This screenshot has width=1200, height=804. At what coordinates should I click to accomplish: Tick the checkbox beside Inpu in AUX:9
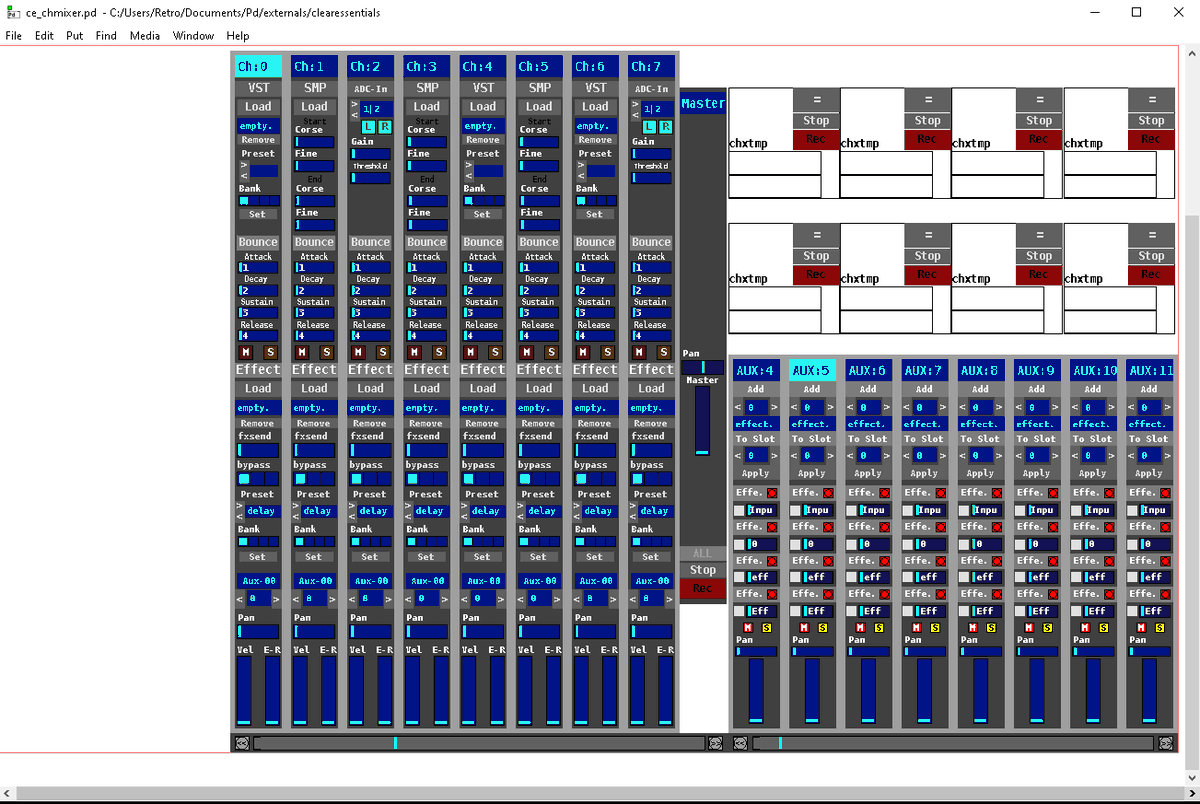coord(1021,510)
